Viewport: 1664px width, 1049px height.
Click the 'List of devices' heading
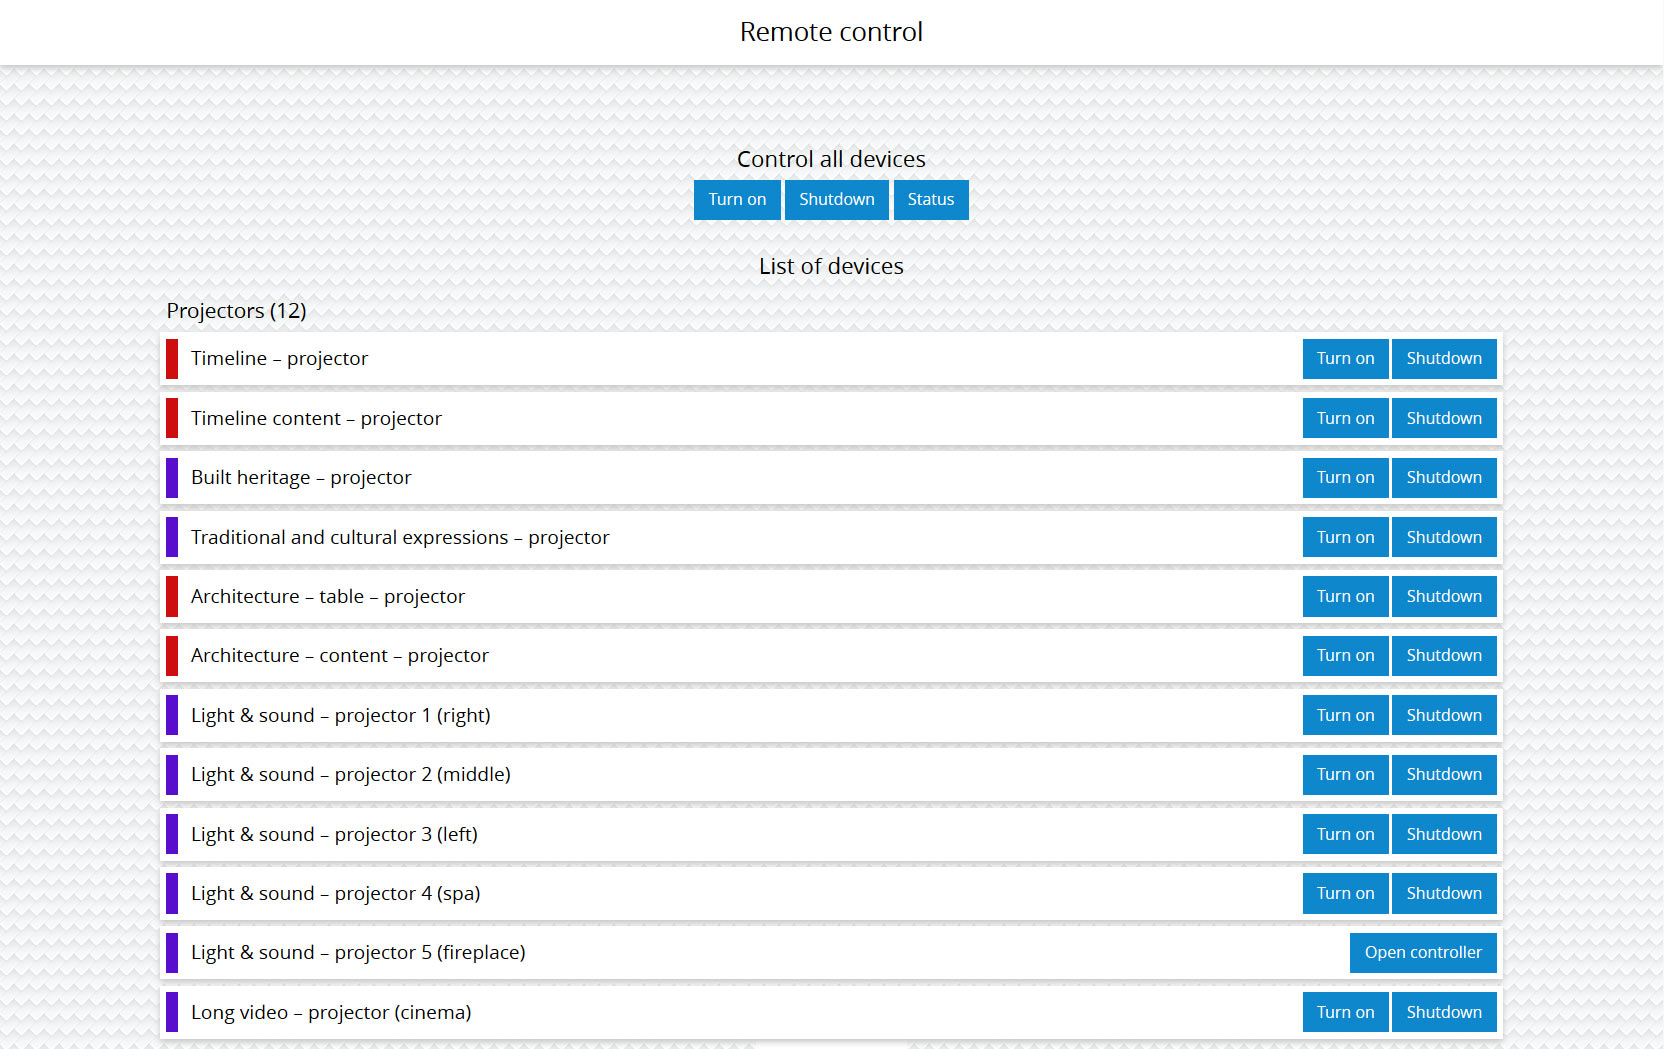(831, 266)
